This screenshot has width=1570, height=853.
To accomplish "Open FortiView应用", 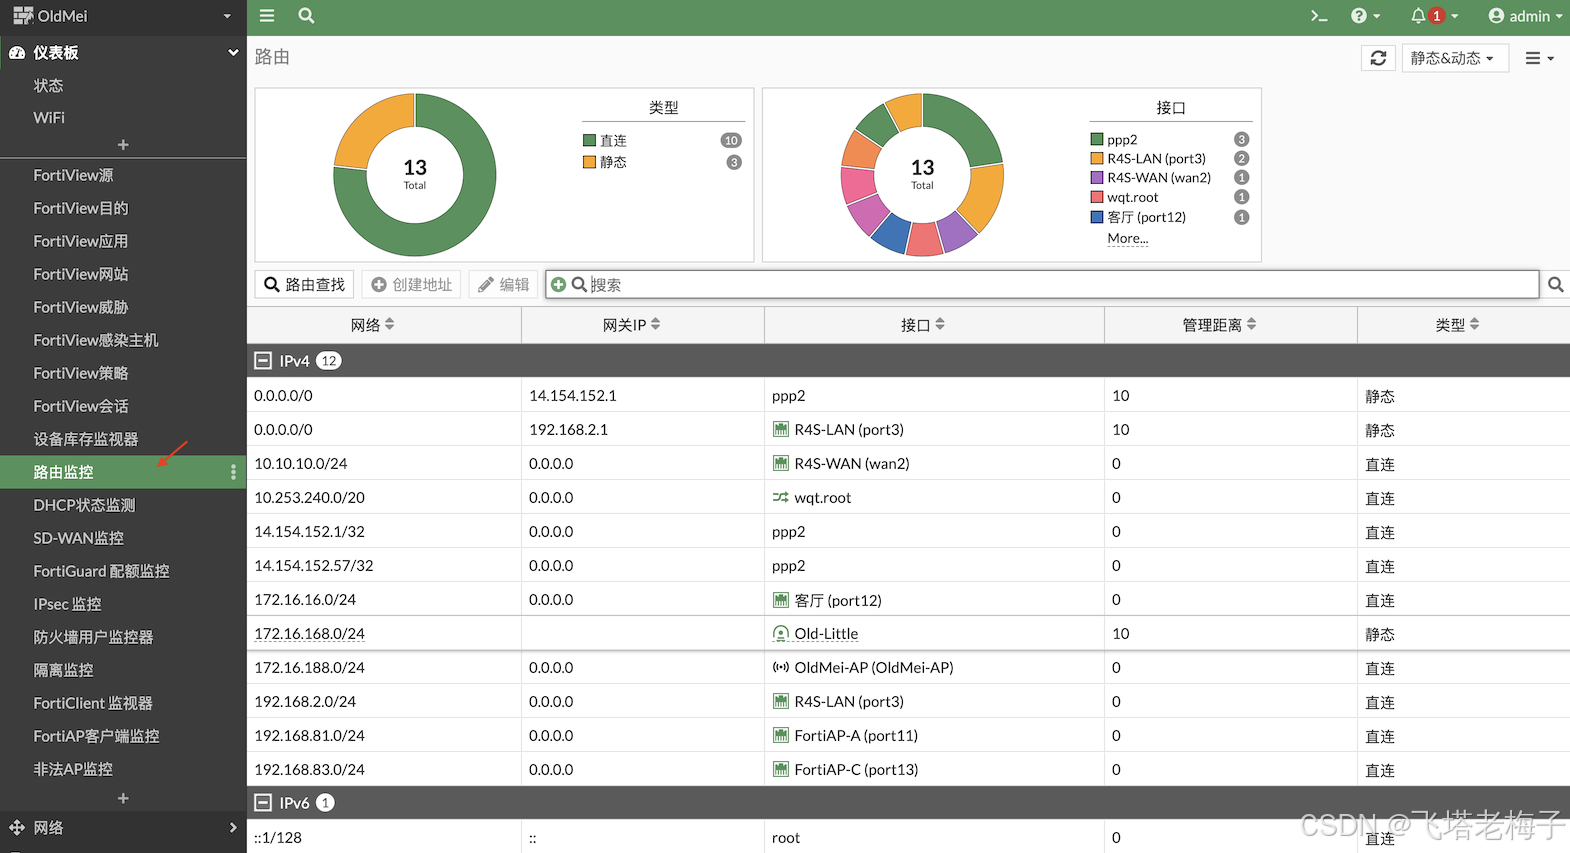I will point(81,241).
